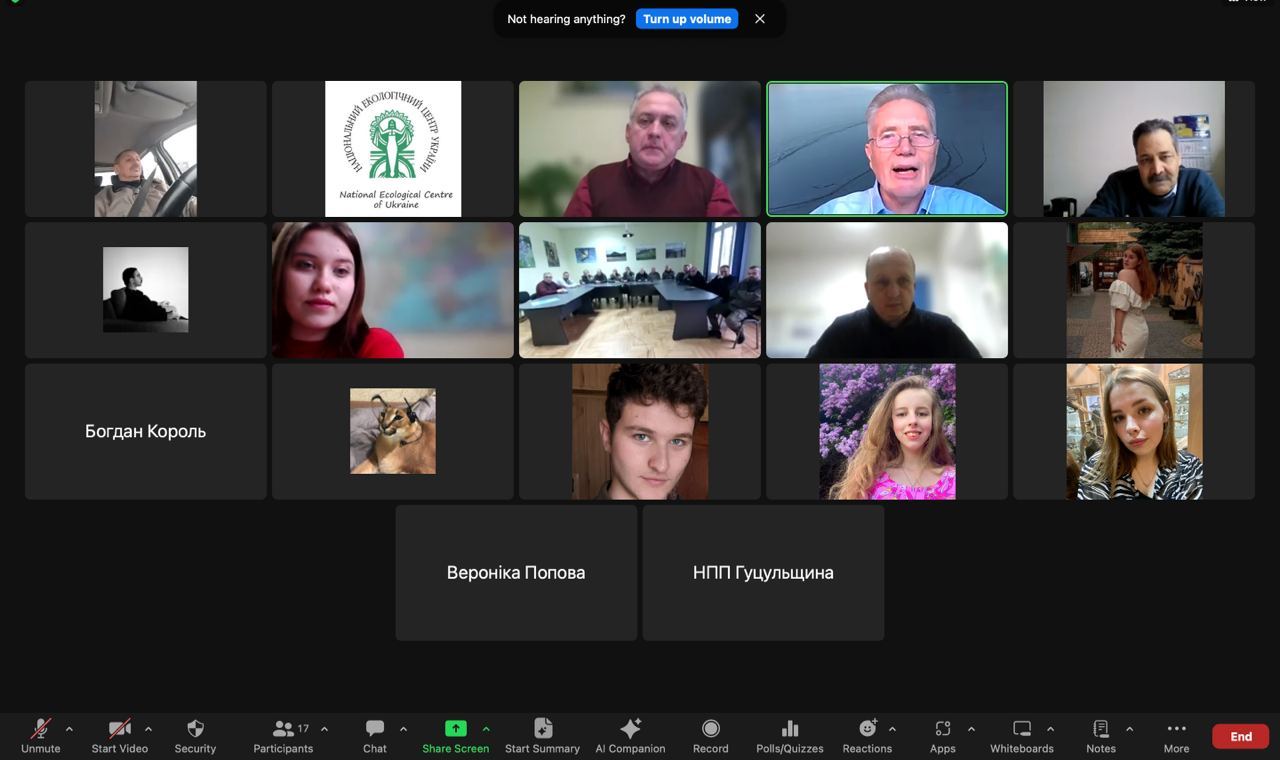Image resolution: width=1280 pixels, height=760 pixels.
Task: Select the National Ecological Centre video tile
Action: pos(393,149)
